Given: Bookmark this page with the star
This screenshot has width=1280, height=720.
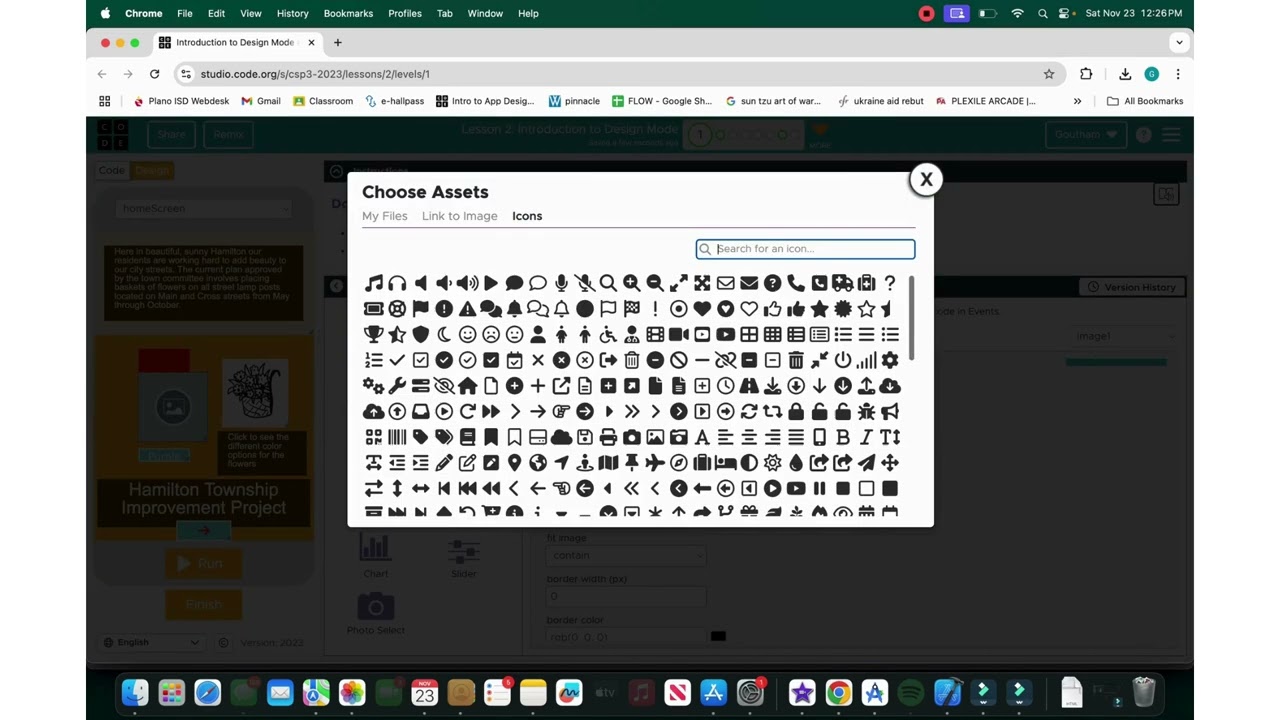Looking at the screenshot, I should coord(1049,74).
